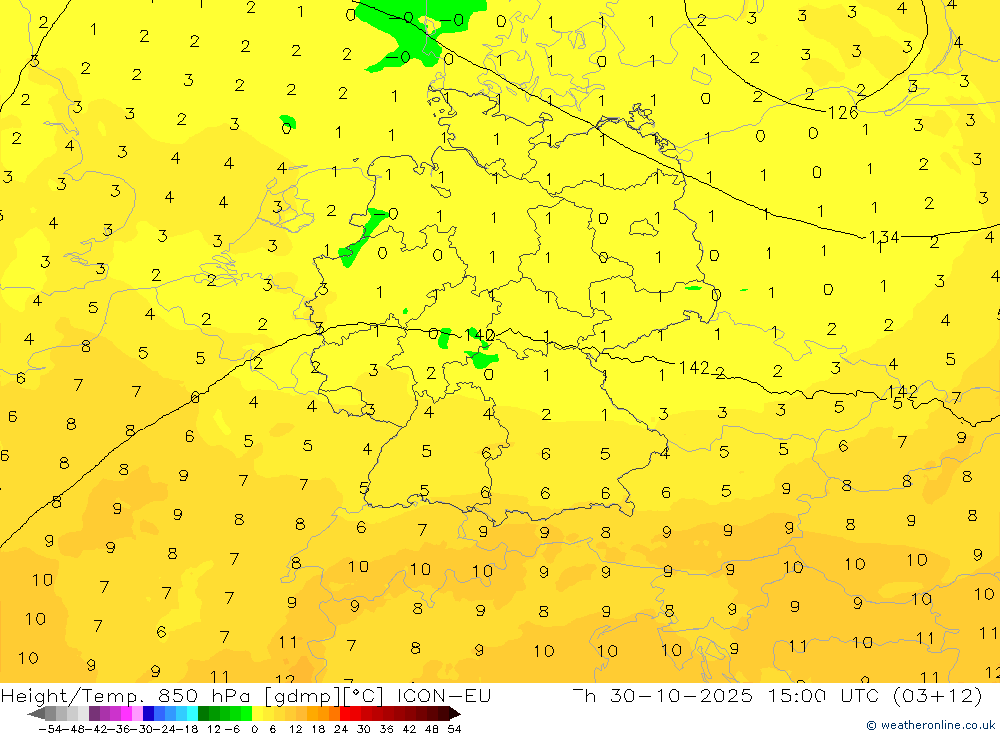Click the gray left arrow end of color scale
This screenshot has height=733, width=1000.
(x=36, y=714)
